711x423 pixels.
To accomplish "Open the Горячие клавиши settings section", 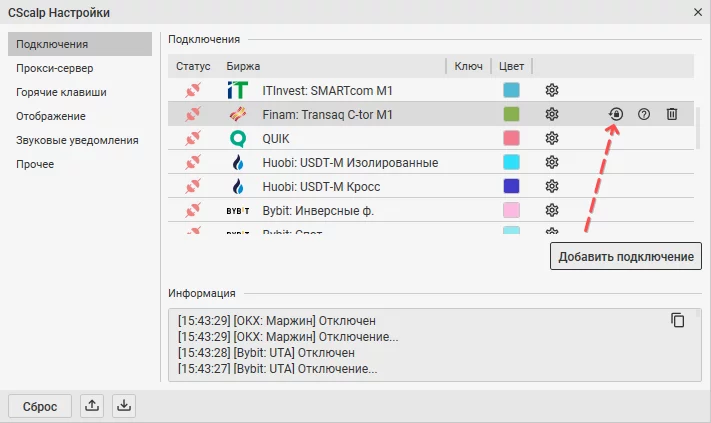I will 61,92.
